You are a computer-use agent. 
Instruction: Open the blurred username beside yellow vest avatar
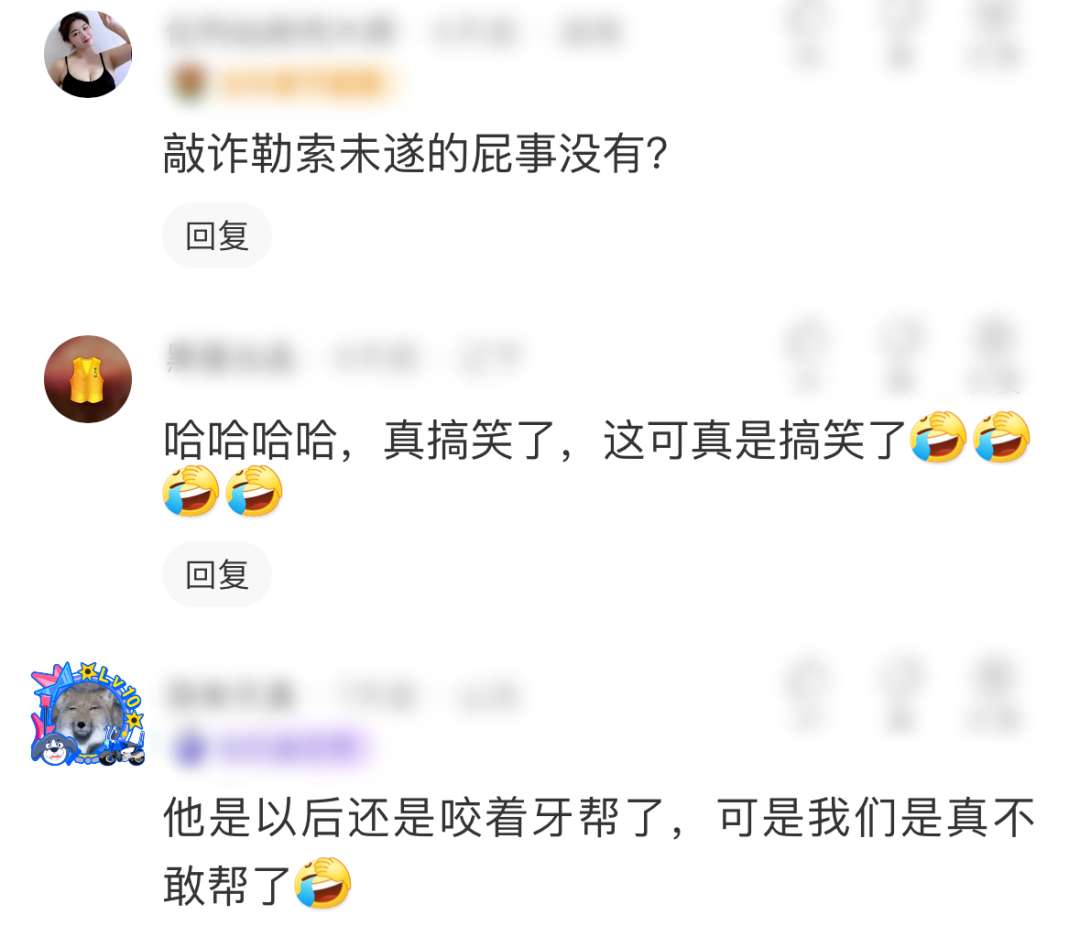tap(230, 357)
